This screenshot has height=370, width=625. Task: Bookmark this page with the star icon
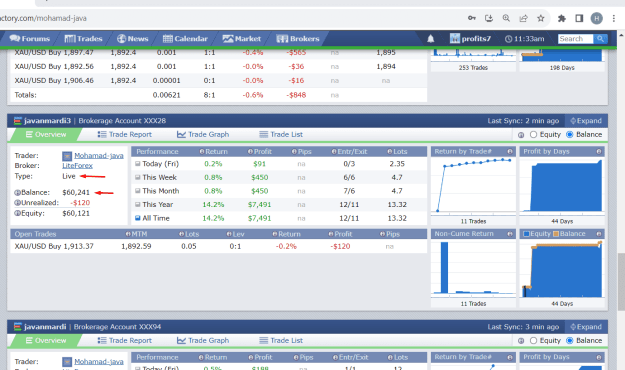click(x=540, y=18)
